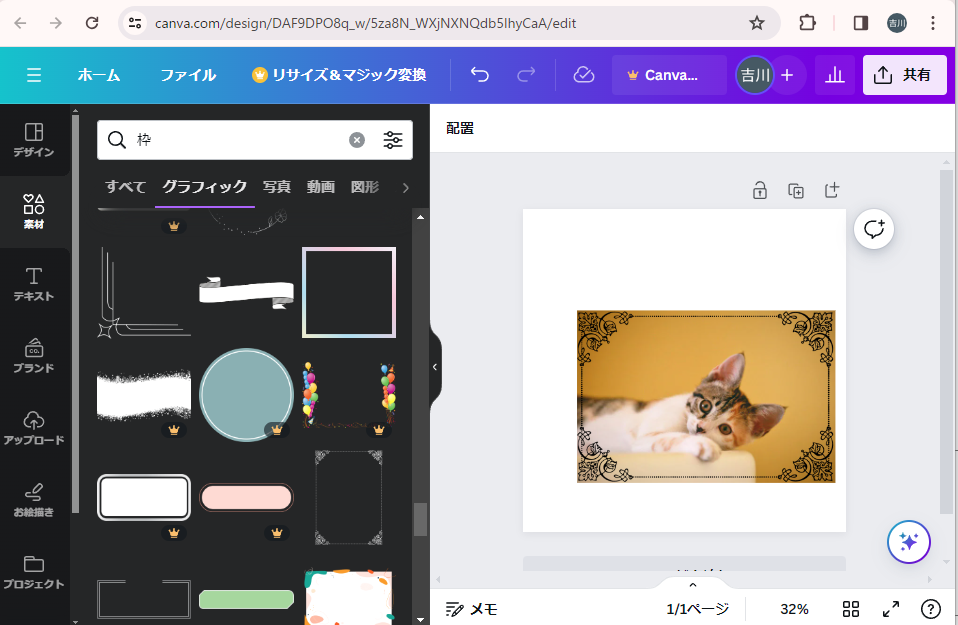Select the teal circle frame graphic
Viewport: 958px width, 625px height.
(246, 396)
